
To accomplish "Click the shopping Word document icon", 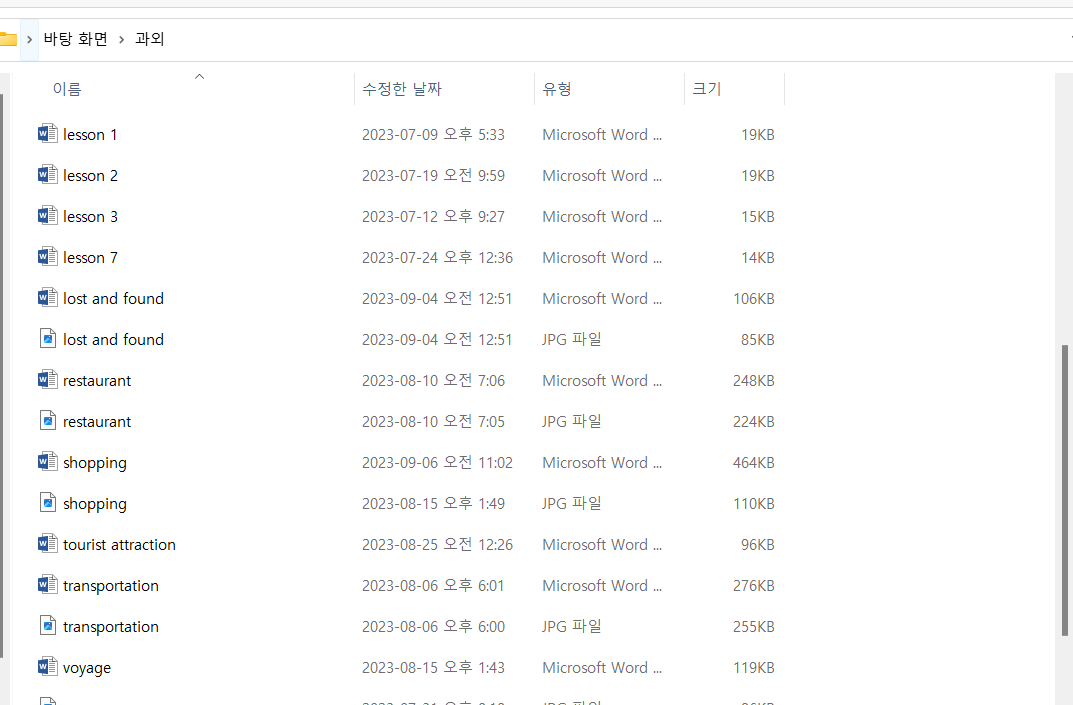I will point(47,462).
